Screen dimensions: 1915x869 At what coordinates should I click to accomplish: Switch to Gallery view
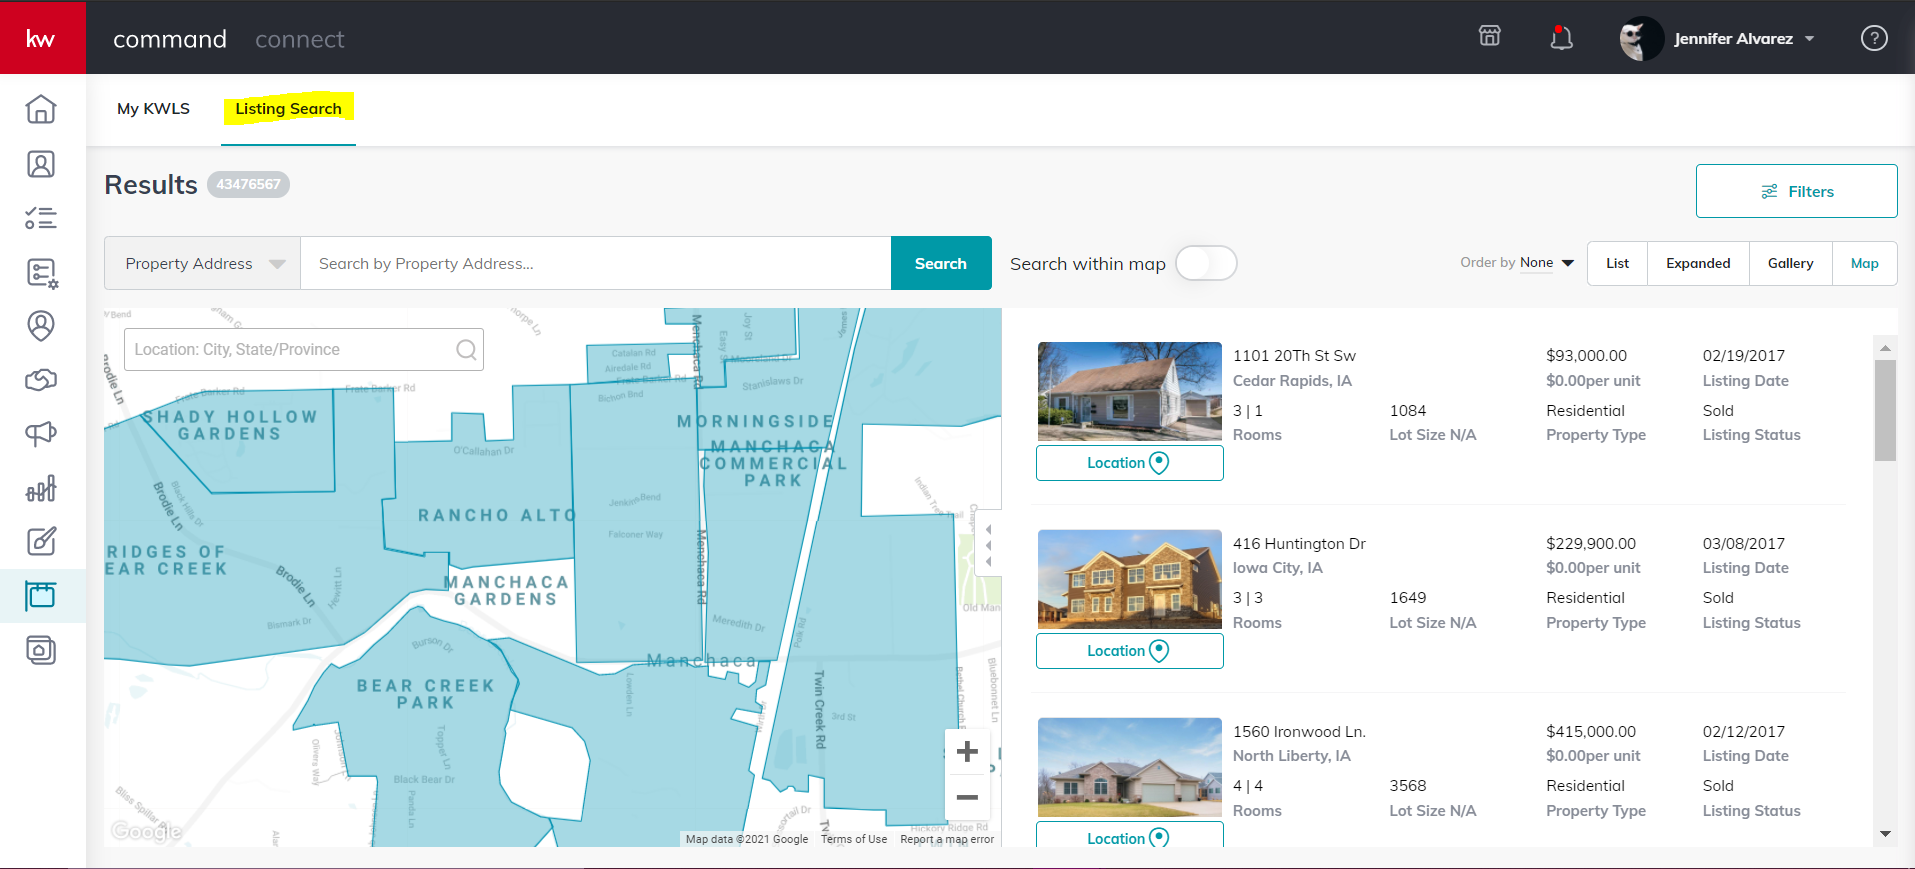click(x=1790, y=263)
